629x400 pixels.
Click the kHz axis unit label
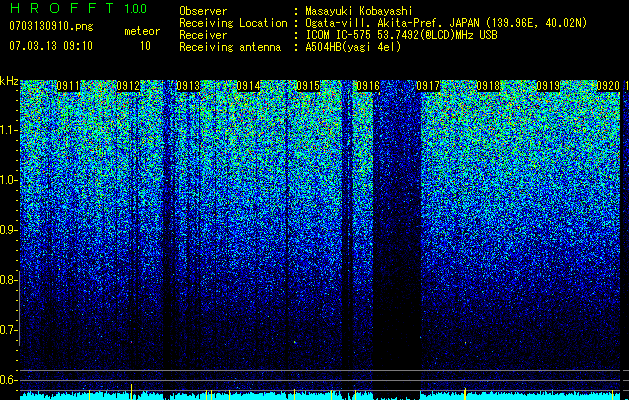coord(9,81)
